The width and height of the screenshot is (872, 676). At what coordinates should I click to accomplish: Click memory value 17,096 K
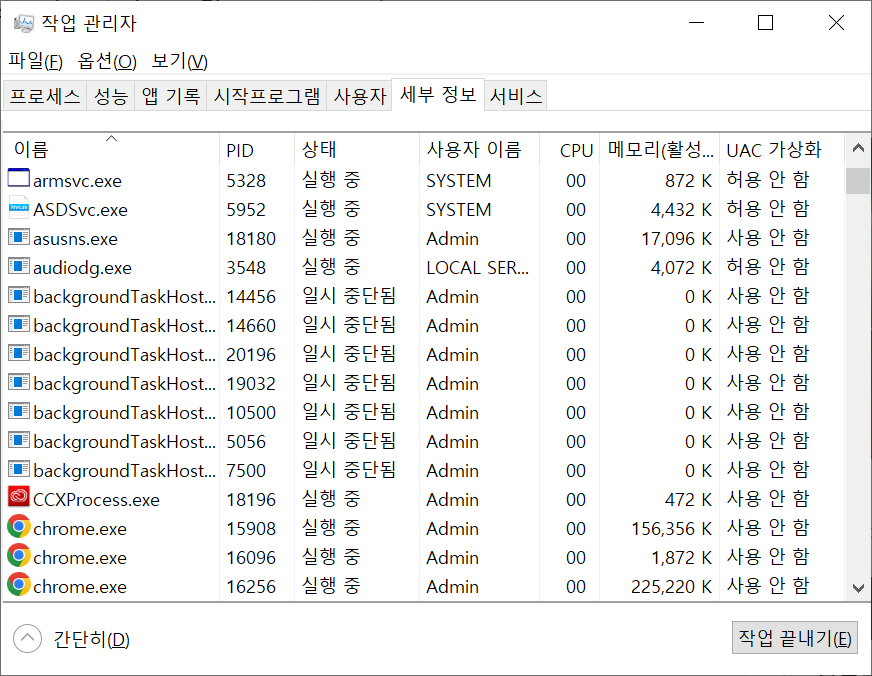tap(676, 238)
